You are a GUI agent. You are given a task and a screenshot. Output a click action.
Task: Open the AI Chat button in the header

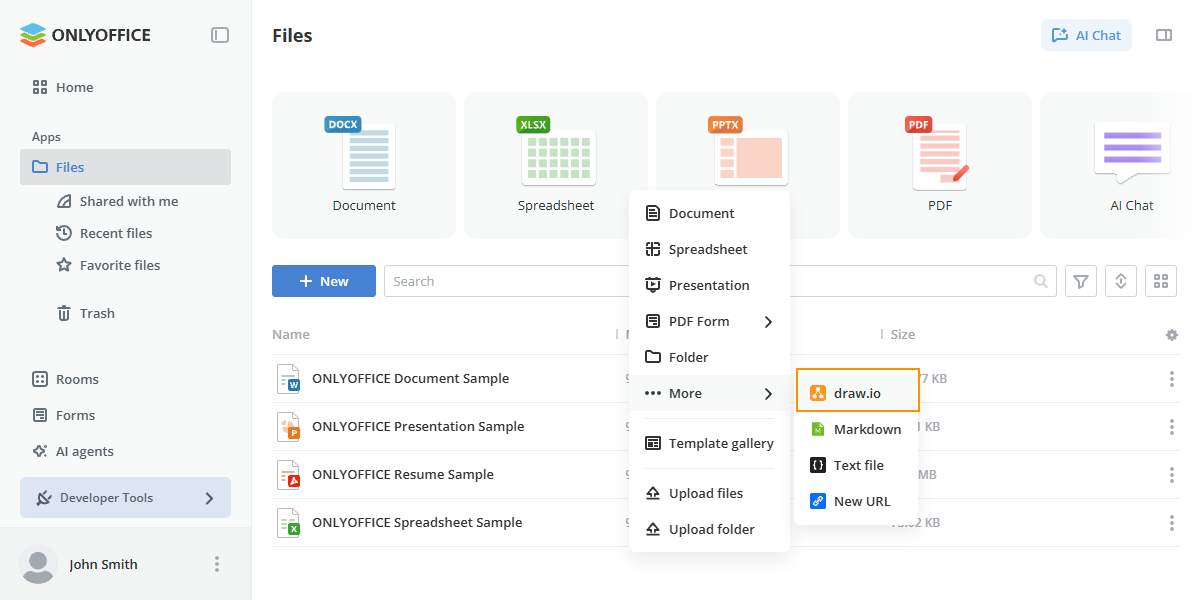(x=1087, y=35)
